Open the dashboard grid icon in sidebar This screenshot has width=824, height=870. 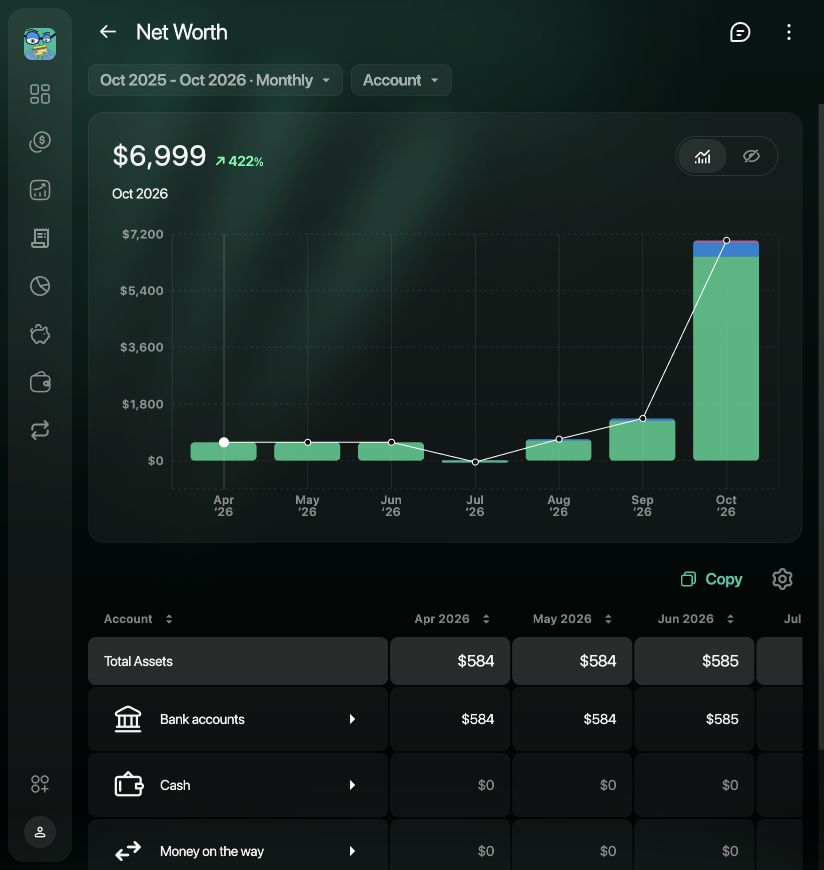point(40,94)
